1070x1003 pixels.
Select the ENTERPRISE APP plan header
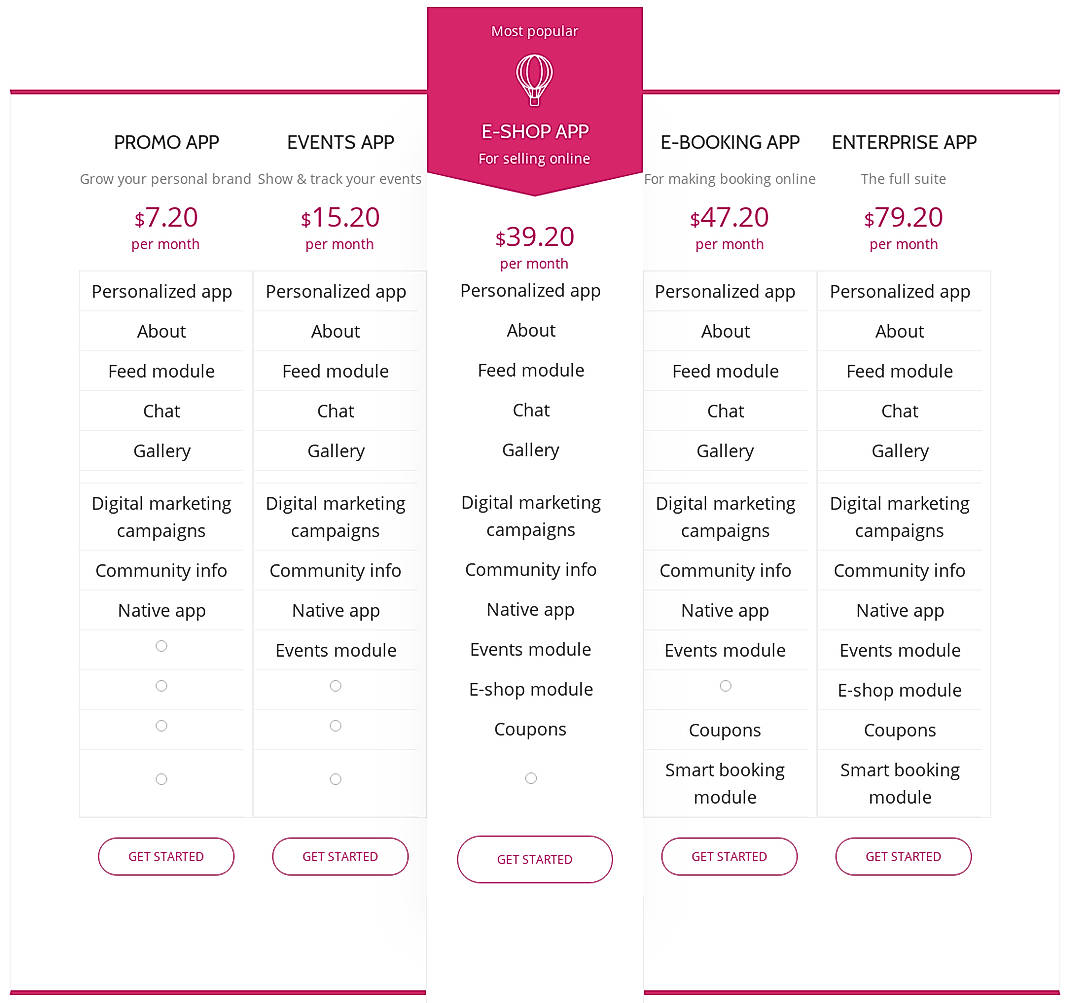pyautogui.click(x=903, y=142)
